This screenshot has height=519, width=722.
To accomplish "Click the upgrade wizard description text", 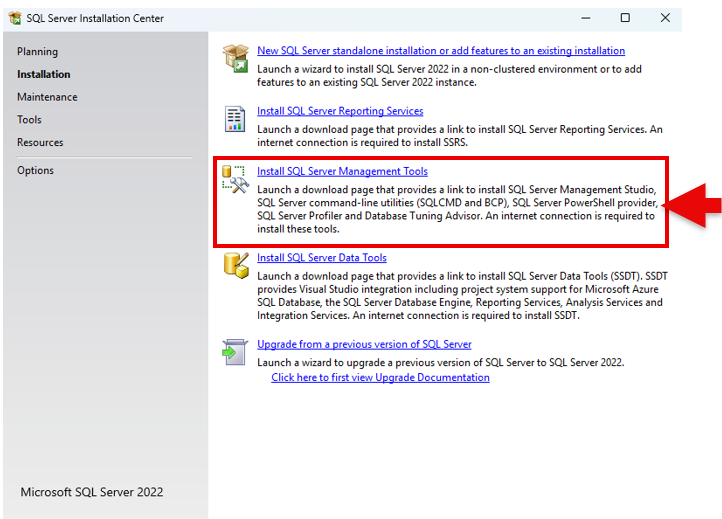I will click(441, 363).
